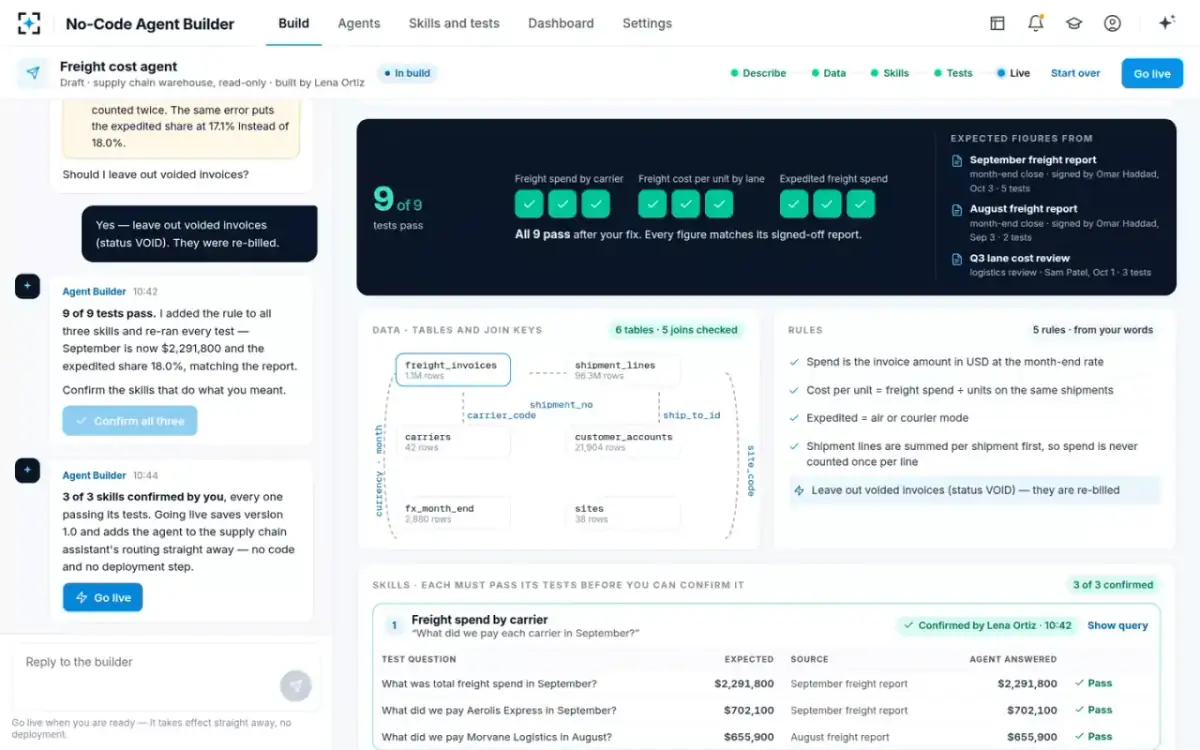Click rule Expedited = air or courier mode
Screen dimensions: 1200x750
click(x=887, y=418)
